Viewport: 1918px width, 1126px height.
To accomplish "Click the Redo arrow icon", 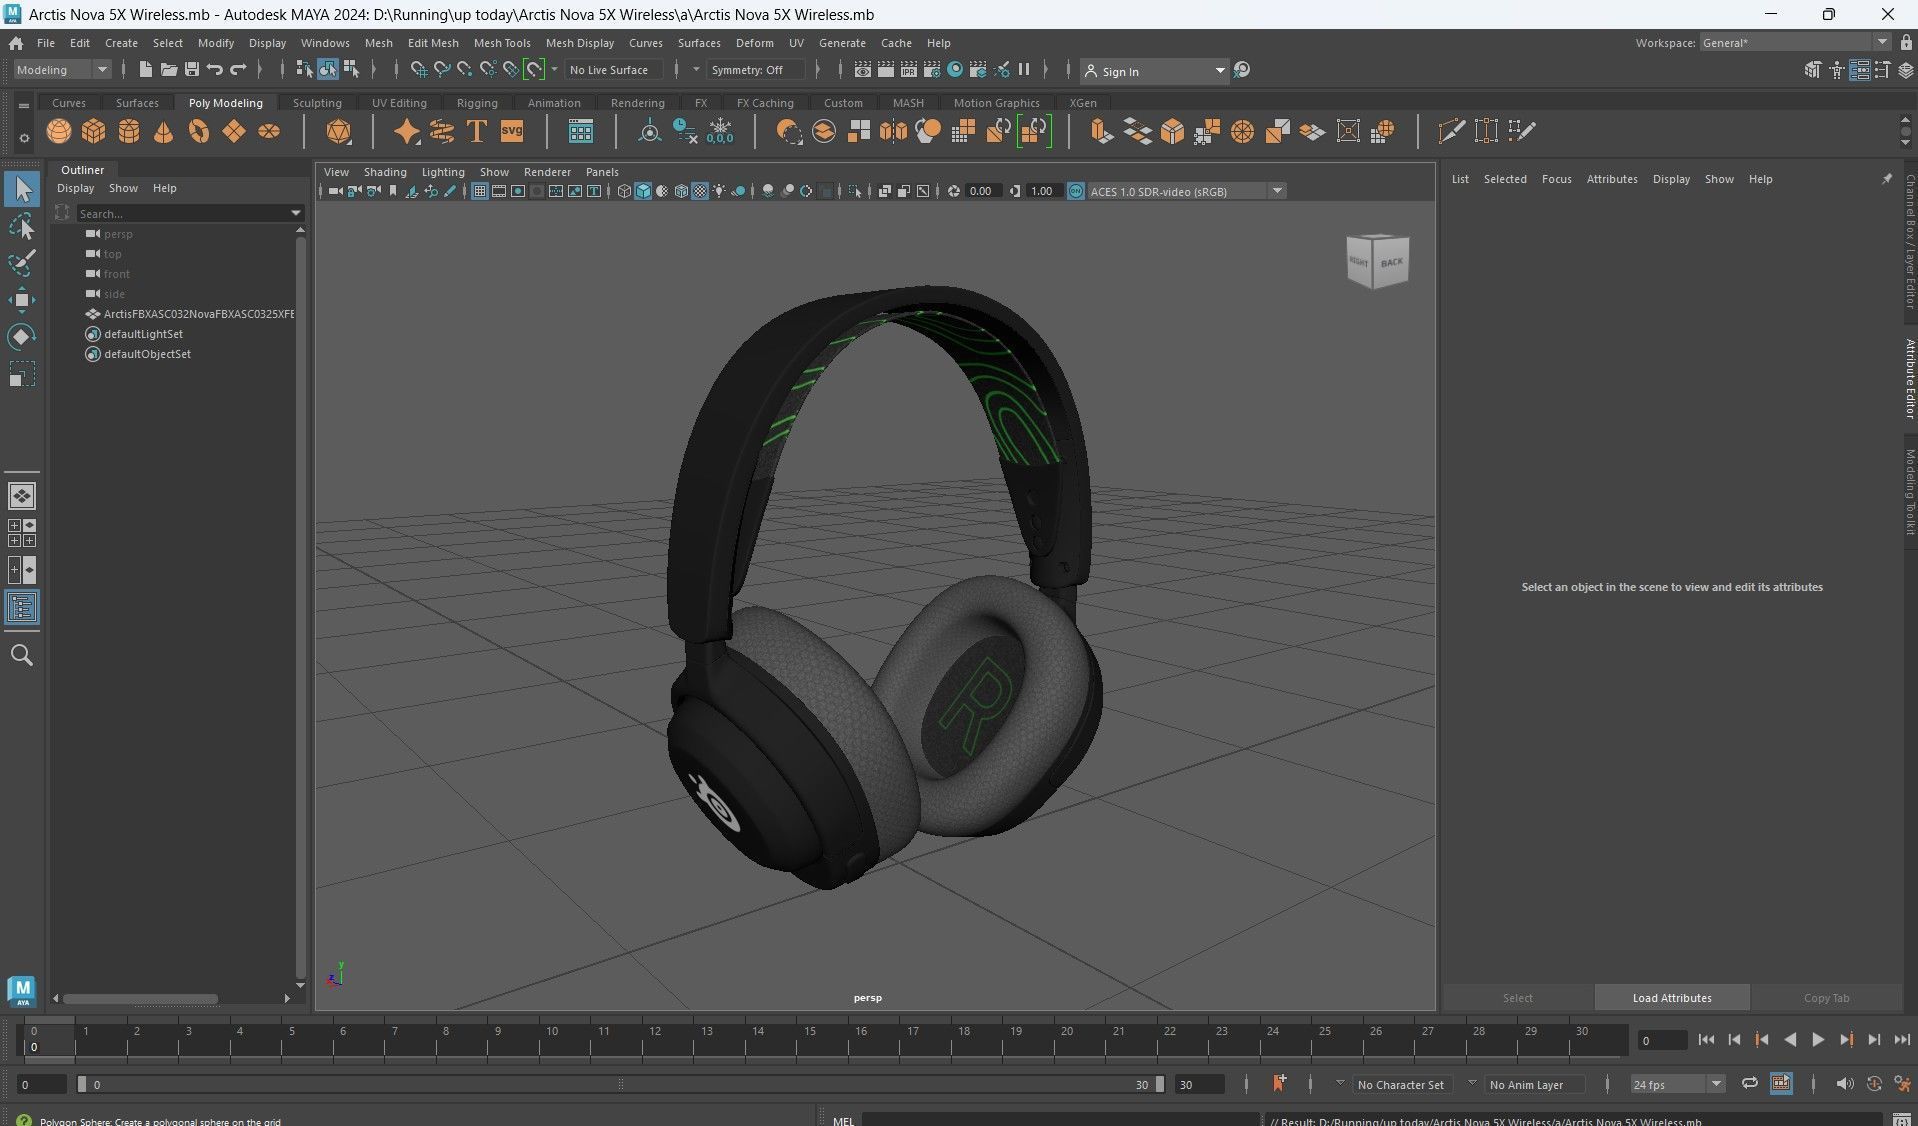I will pos(238,69).
